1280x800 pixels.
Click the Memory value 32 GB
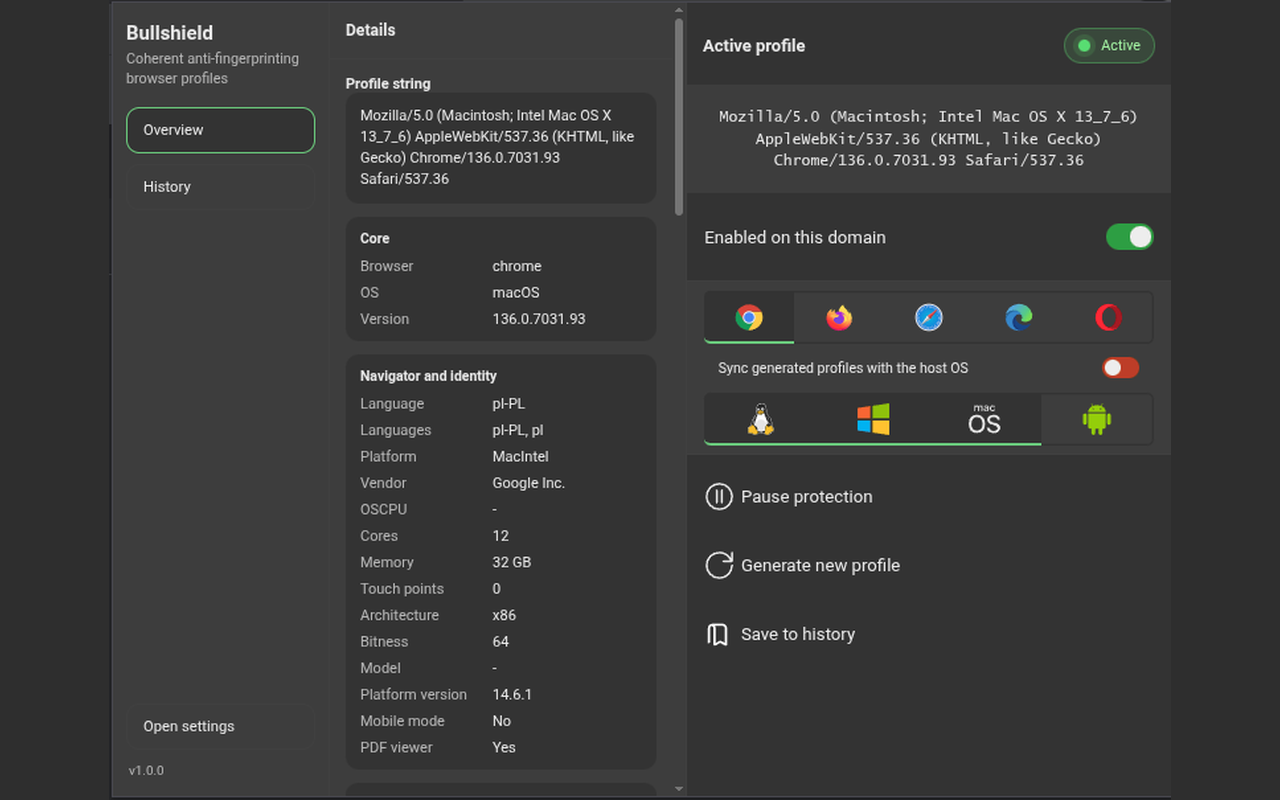[511, 562]
